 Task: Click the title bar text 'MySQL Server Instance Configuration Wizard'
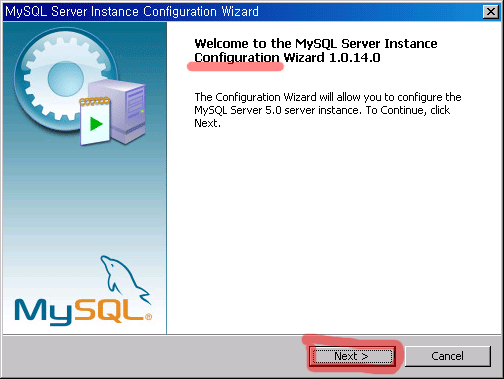point(132,12)
